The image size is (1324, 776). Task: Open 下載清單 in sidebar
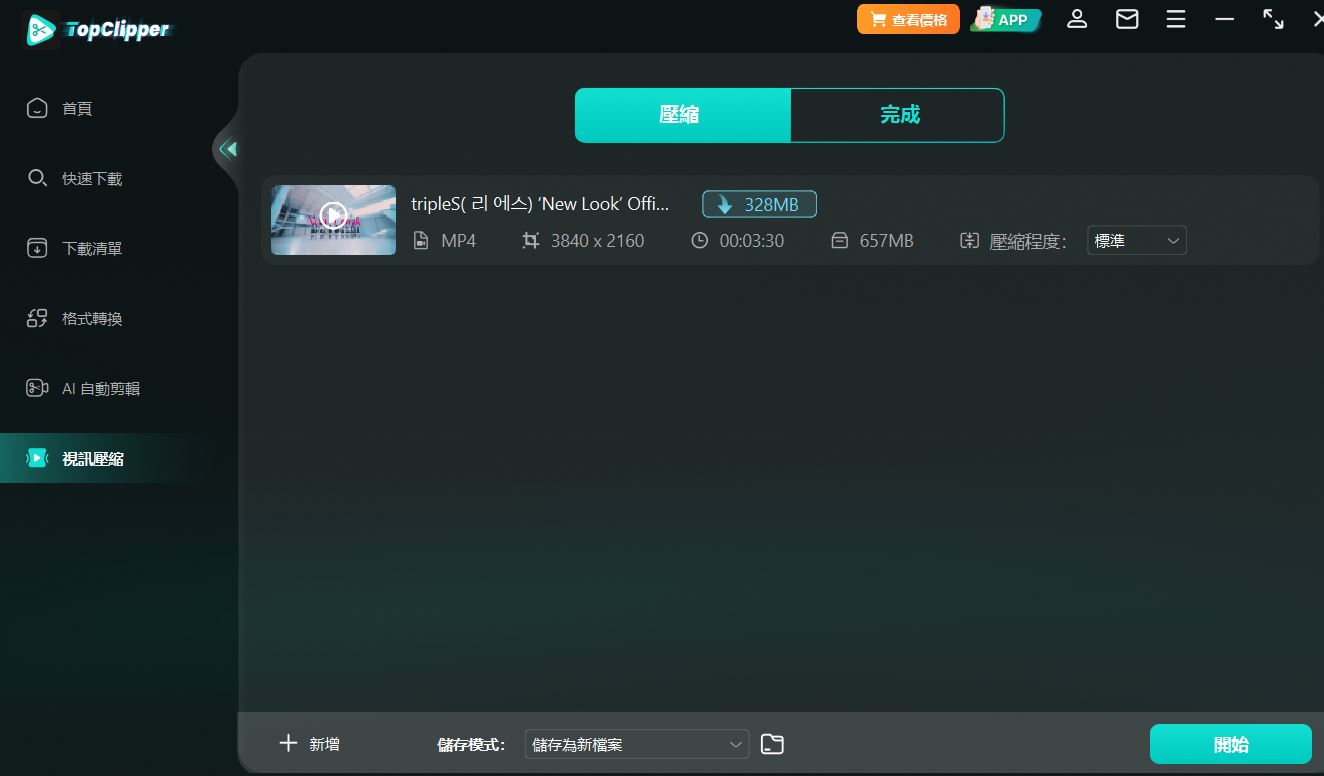pyautogui.click(x=90, y=248)
